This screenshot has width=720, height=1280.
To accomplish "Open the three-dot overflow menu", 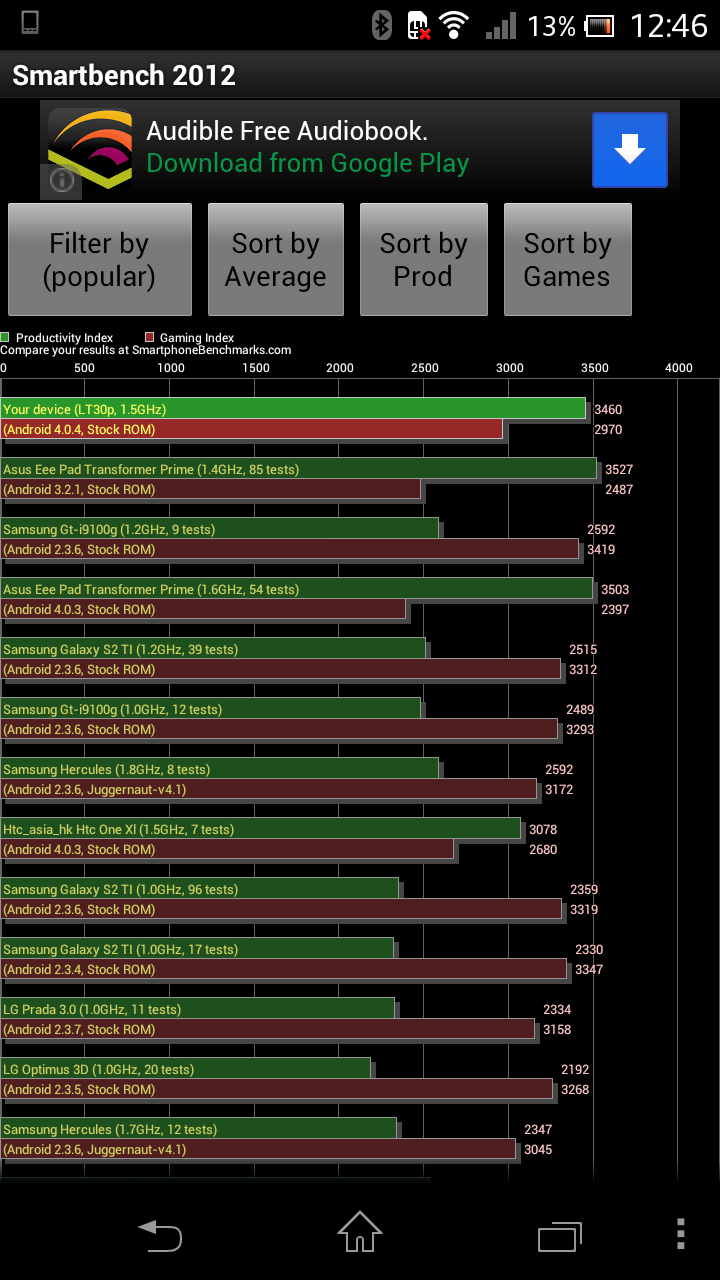I will [x=681, y=1234].
